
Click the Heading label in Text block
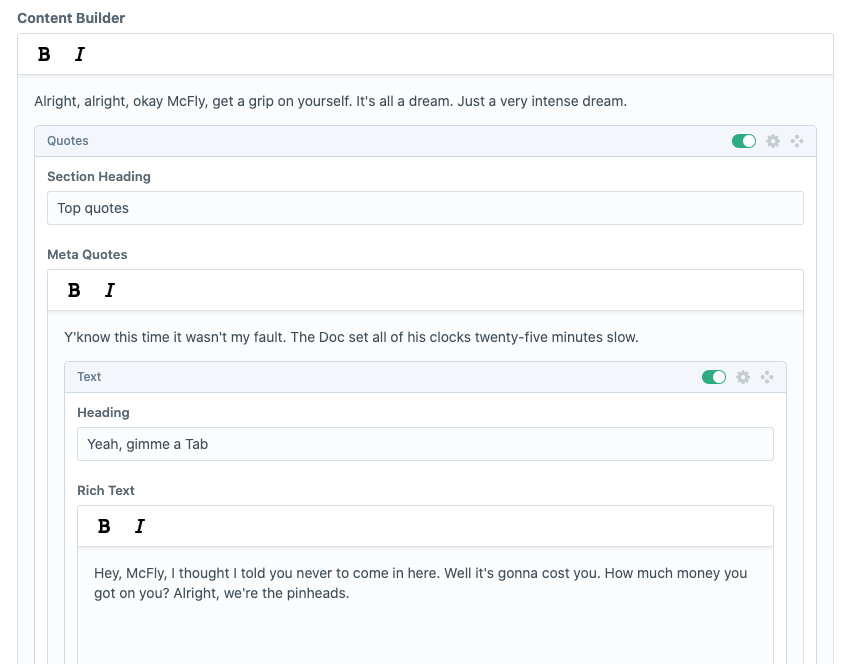103,413
